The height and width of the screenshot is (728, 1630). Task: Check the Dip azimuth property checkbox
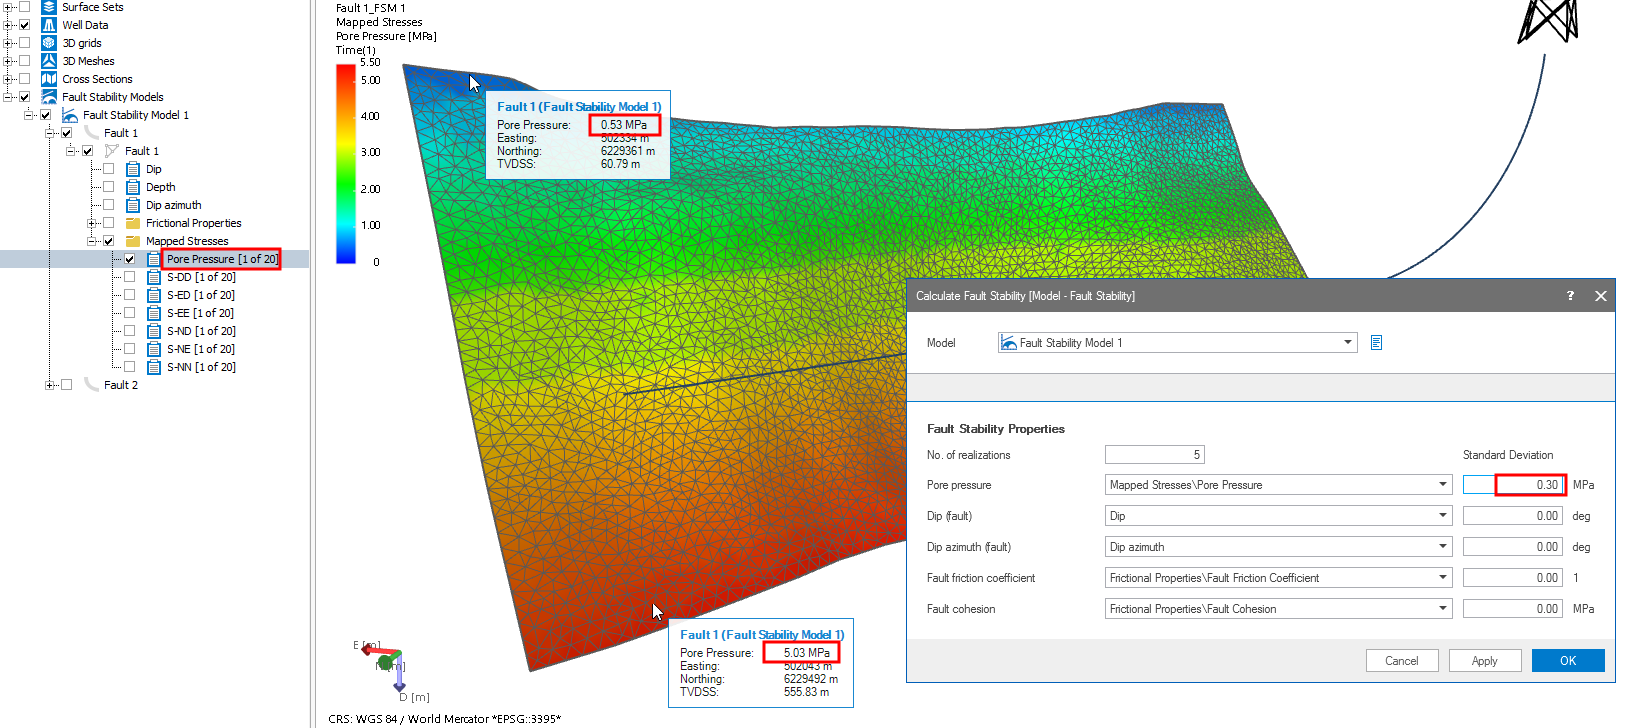click(x=108, y=205)
